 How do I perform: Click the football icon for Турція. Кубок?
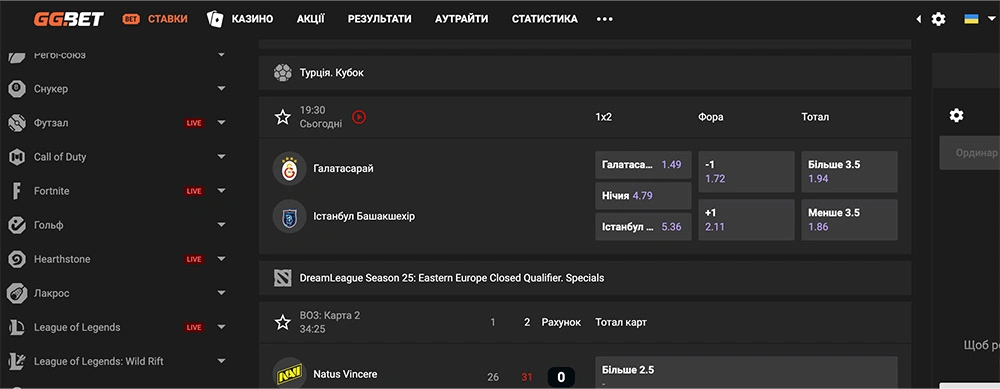click(x=283, y=73)
